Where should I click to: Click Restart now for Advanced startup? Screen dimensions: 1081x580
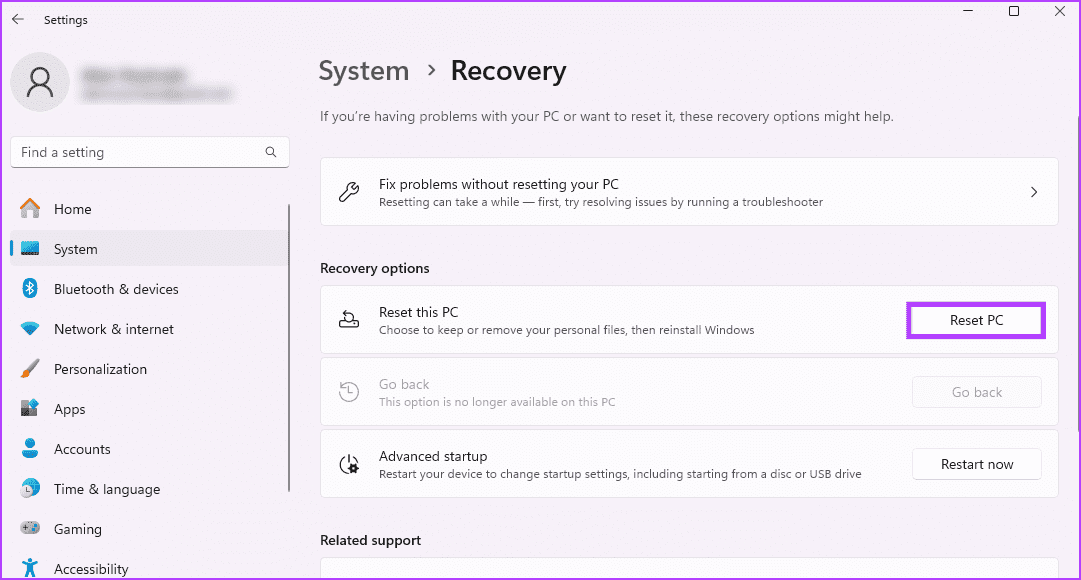pos(976,464)
